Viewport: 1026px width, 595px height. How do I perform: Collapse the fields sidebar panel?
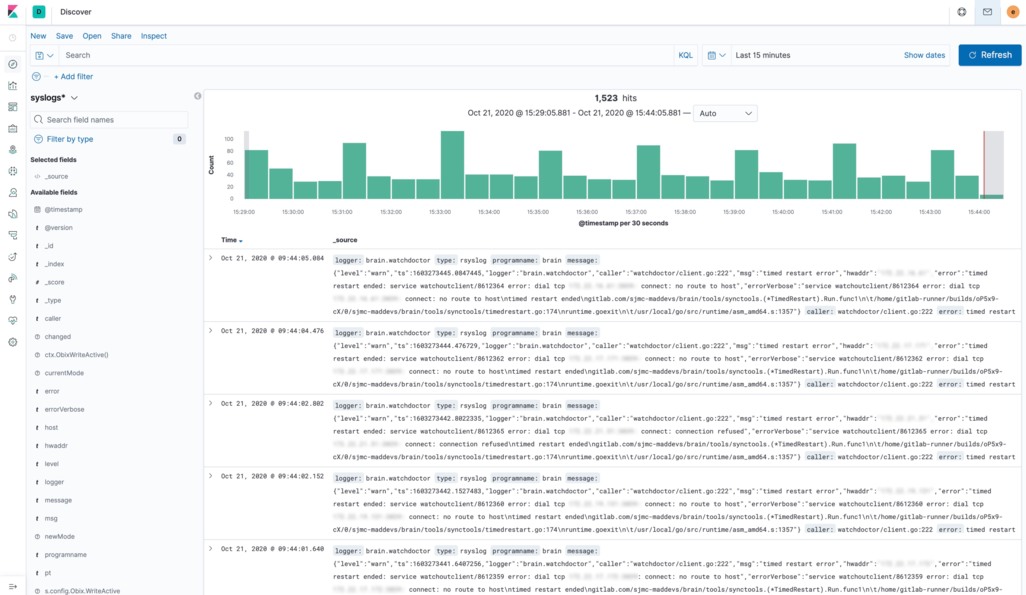[197, 95]
